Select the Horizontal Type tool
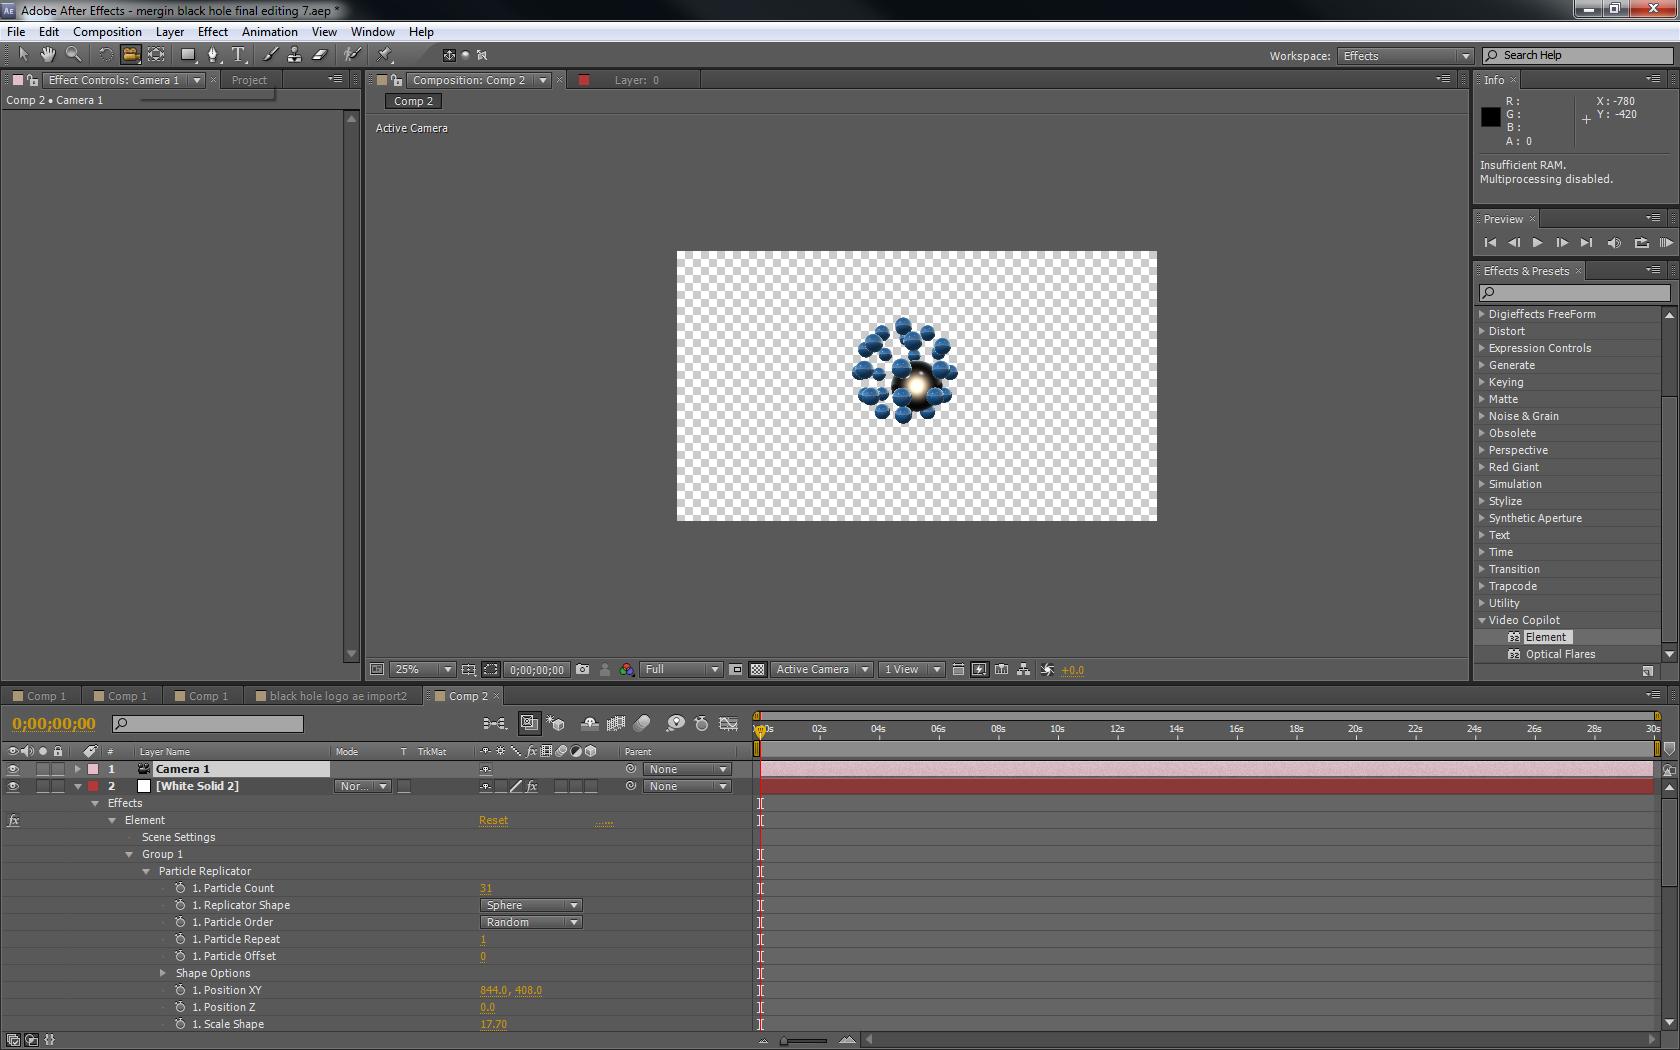Screen dimensions: 1680x1050 238,55
